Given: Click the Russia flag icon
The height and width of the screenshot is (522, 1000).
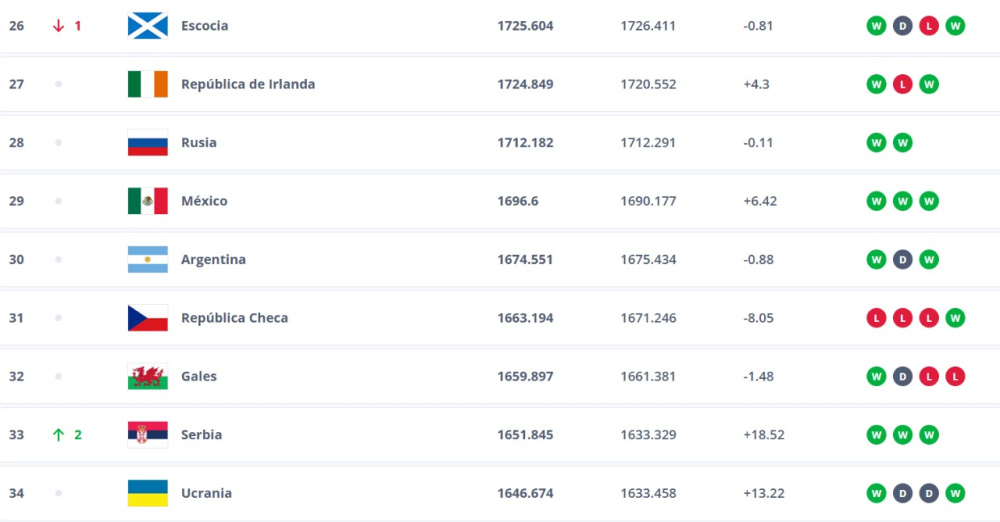Looking at the screenshot, I should [x=147, y=143].
